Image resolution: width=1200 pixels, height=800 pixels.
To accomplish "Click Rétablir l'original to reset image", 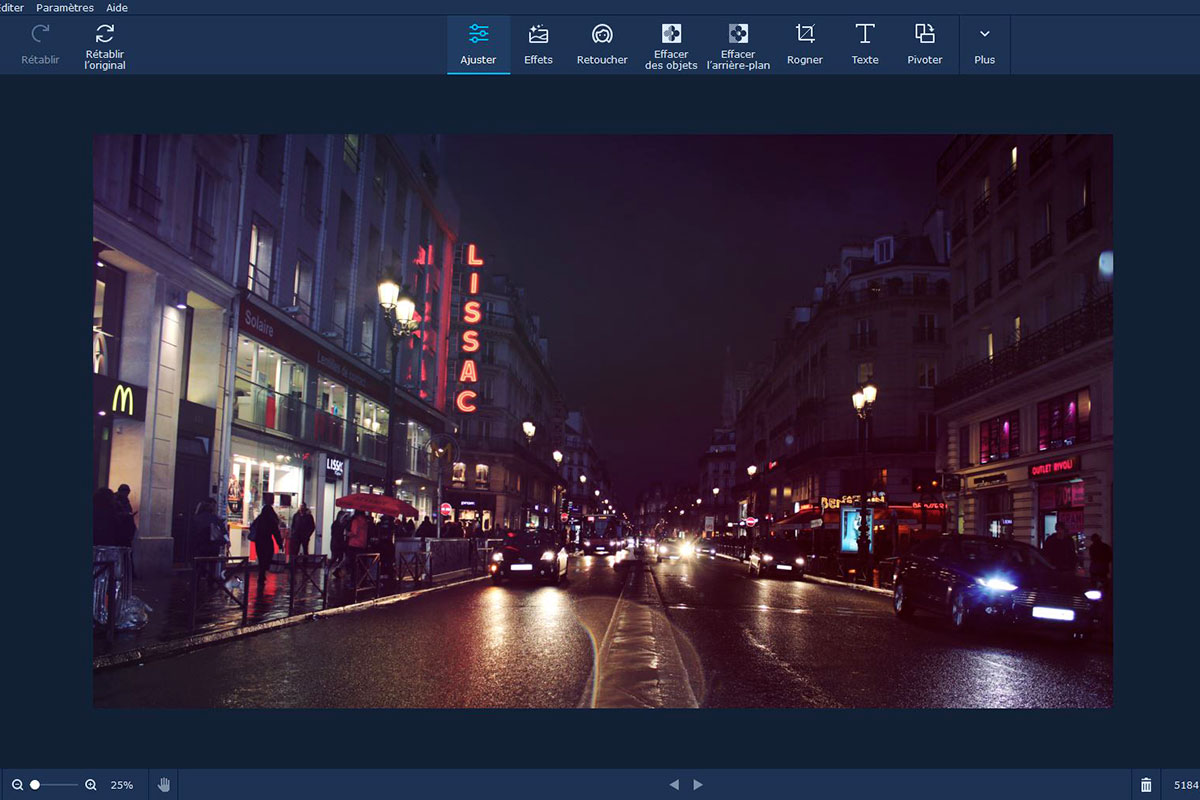I will pyautogui.click(x=105, y=45).
